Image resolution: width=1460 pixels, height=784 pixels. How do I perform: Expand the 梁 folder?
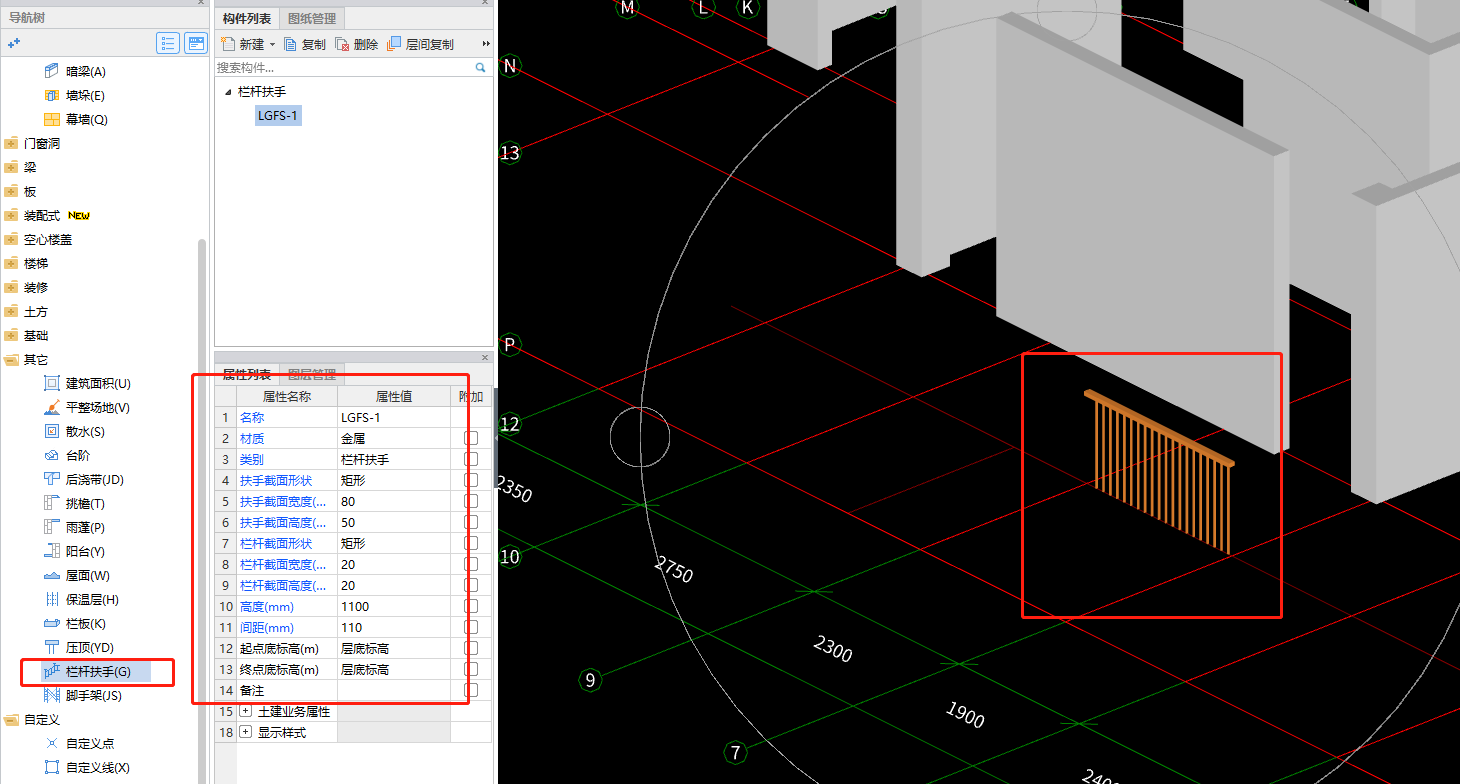tap(11, 167)
